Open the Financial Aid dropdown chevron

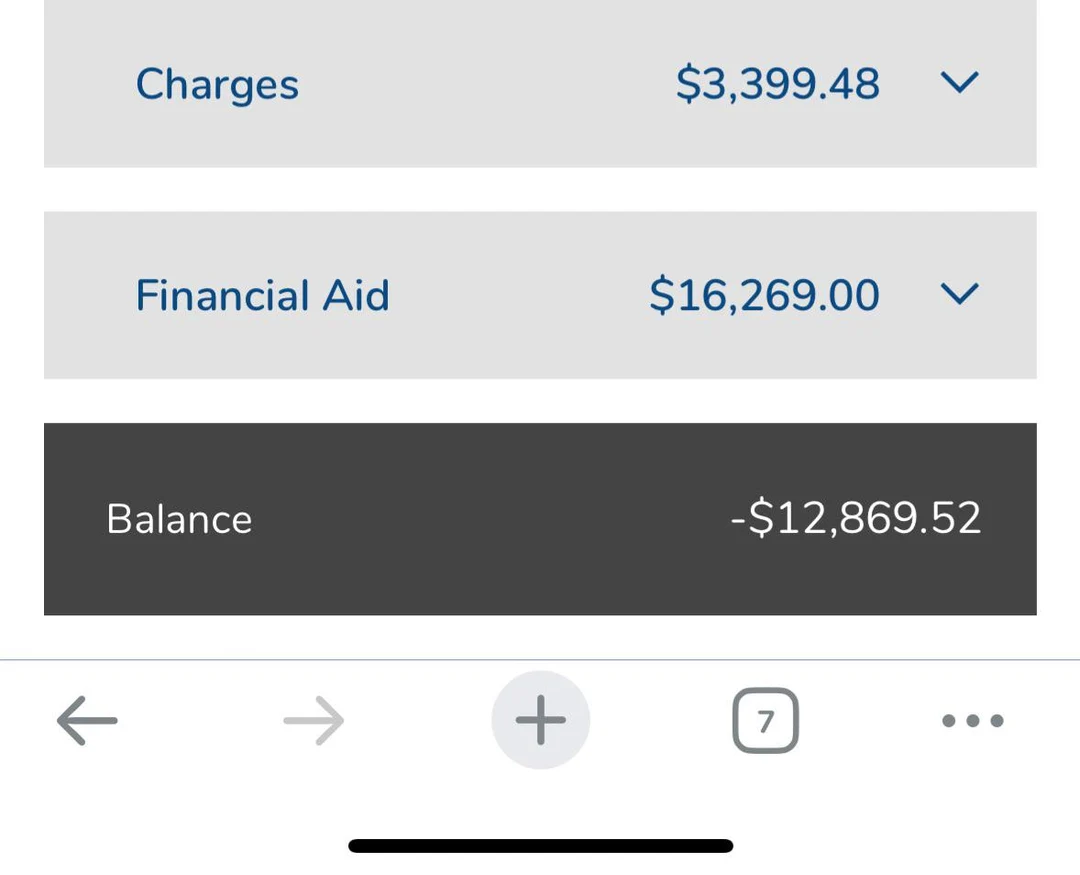[957, 295]
